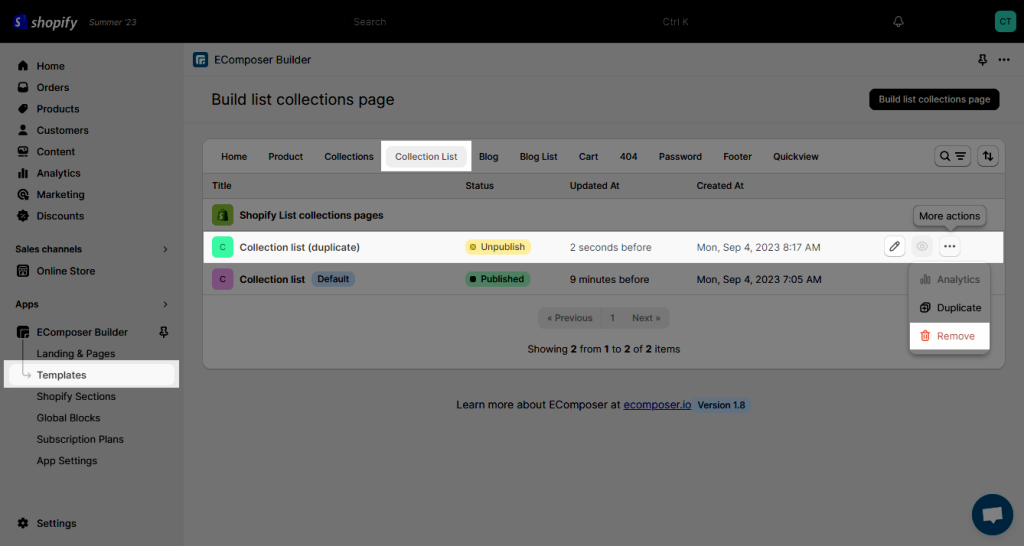Switch to the Footer tab
The height and width of the screenshot is (546, 1024).
[737, 157]
